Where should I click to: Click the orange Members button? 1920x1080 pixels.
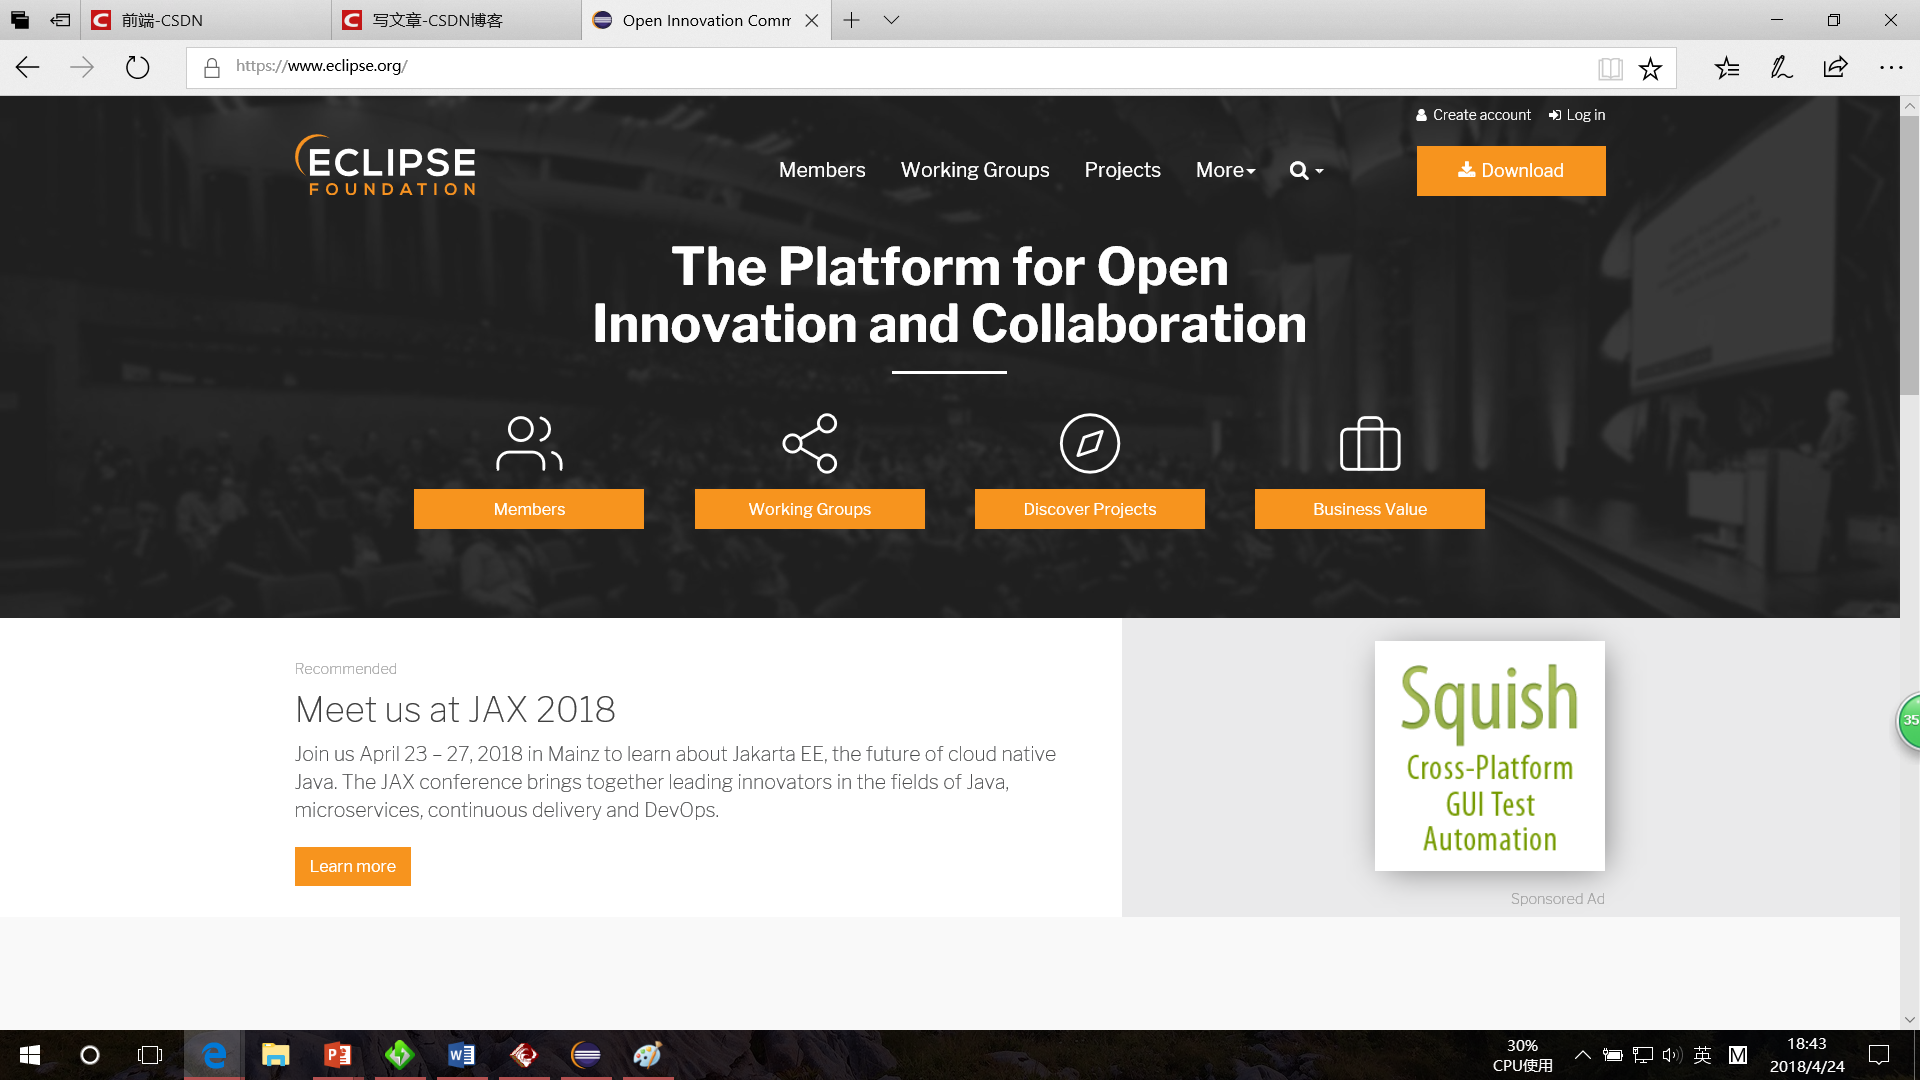[529, 509]
